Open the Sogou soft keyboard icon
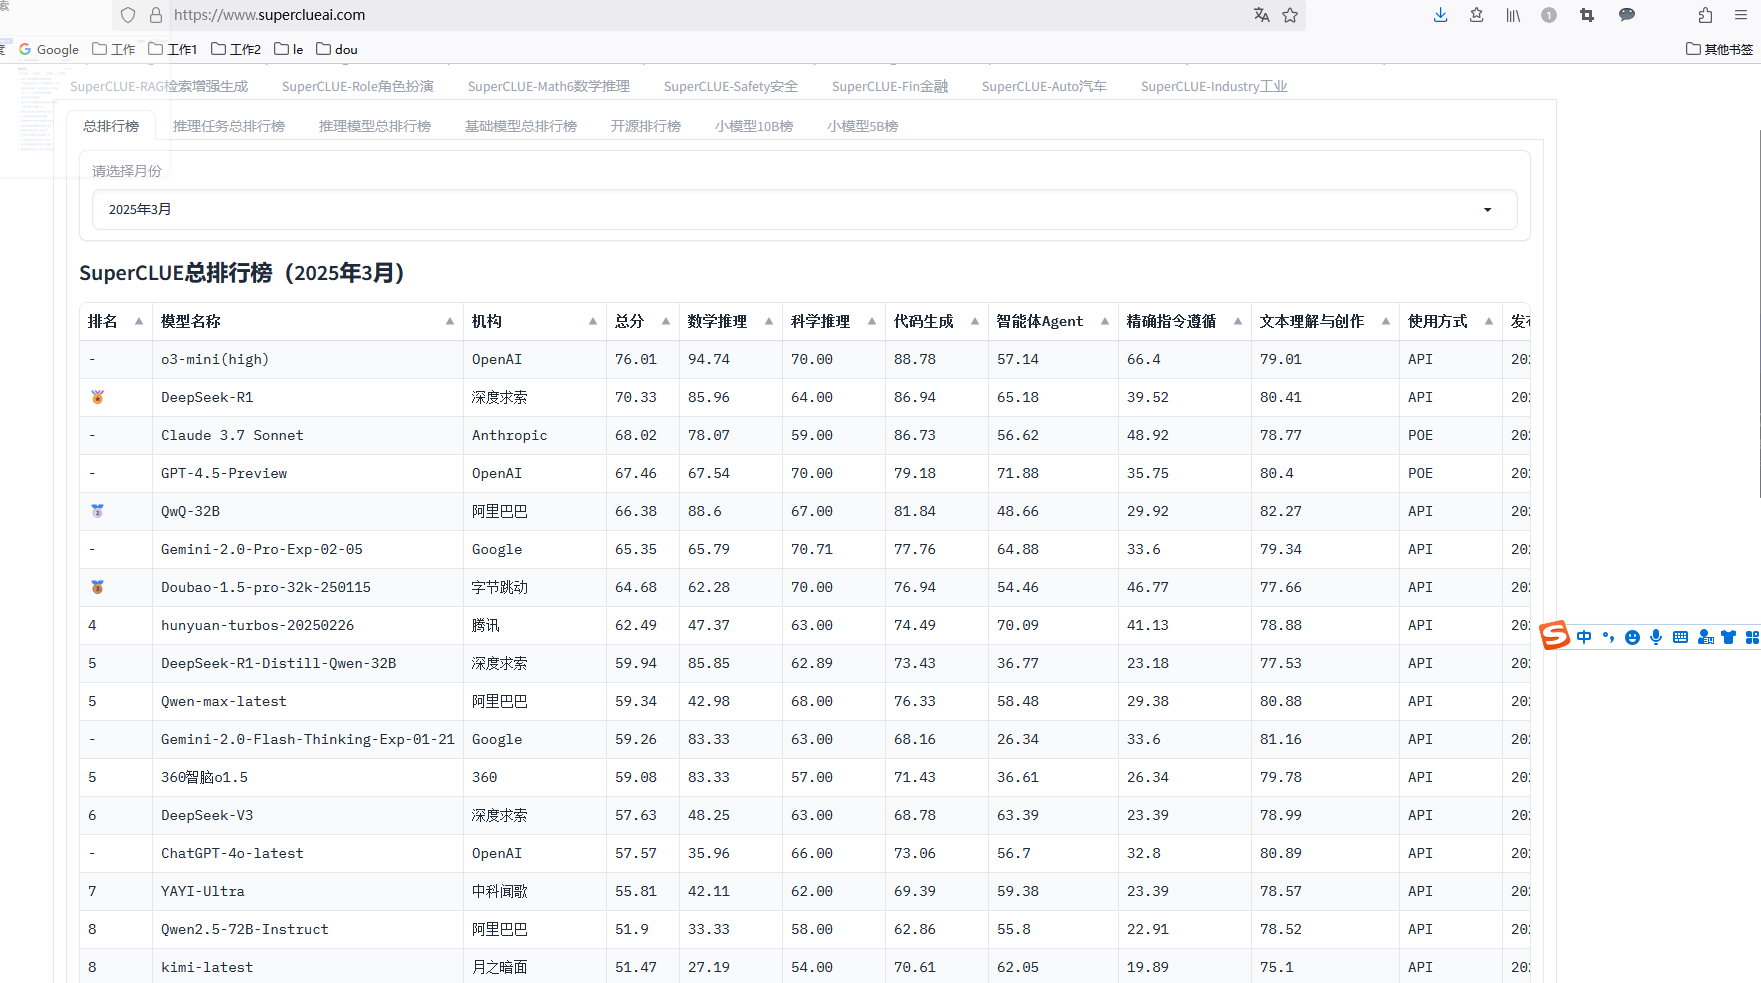This screenshot has width=1761, height=983. tap(1680, 637)
